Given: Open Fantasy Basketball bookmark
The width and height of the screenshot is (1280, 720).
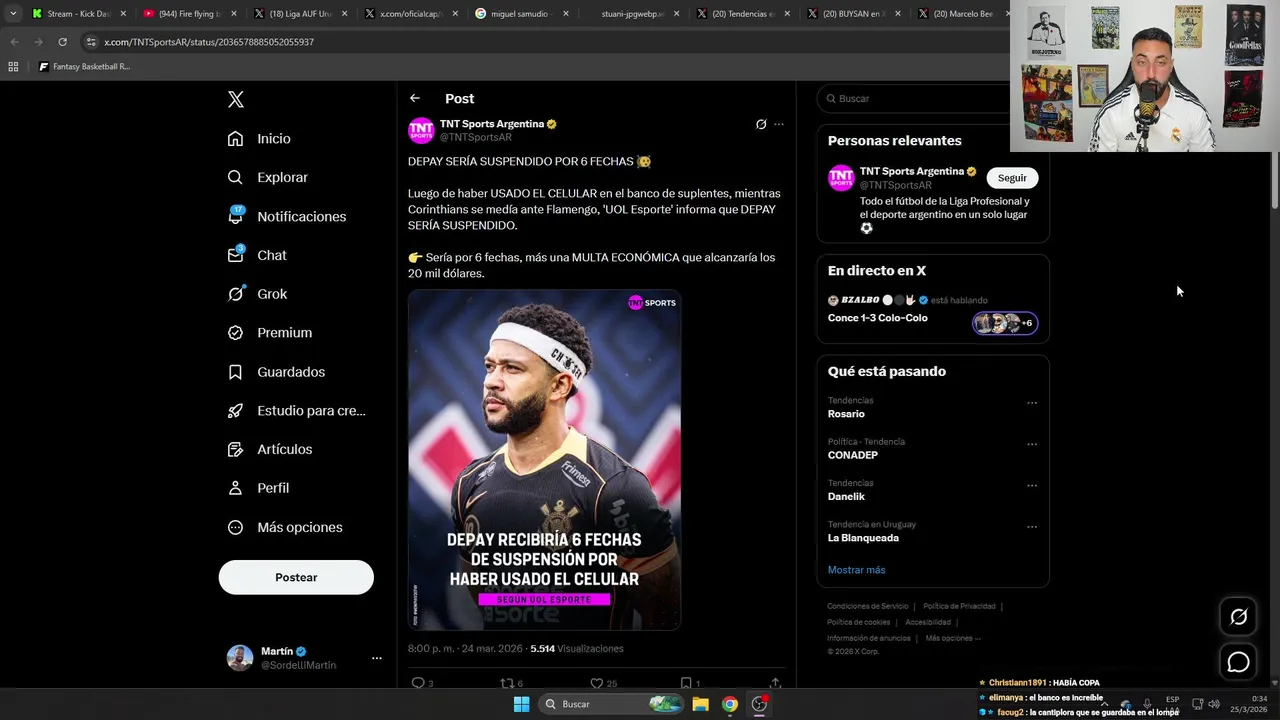Looking at the screenshot, I should click(85, 67).
